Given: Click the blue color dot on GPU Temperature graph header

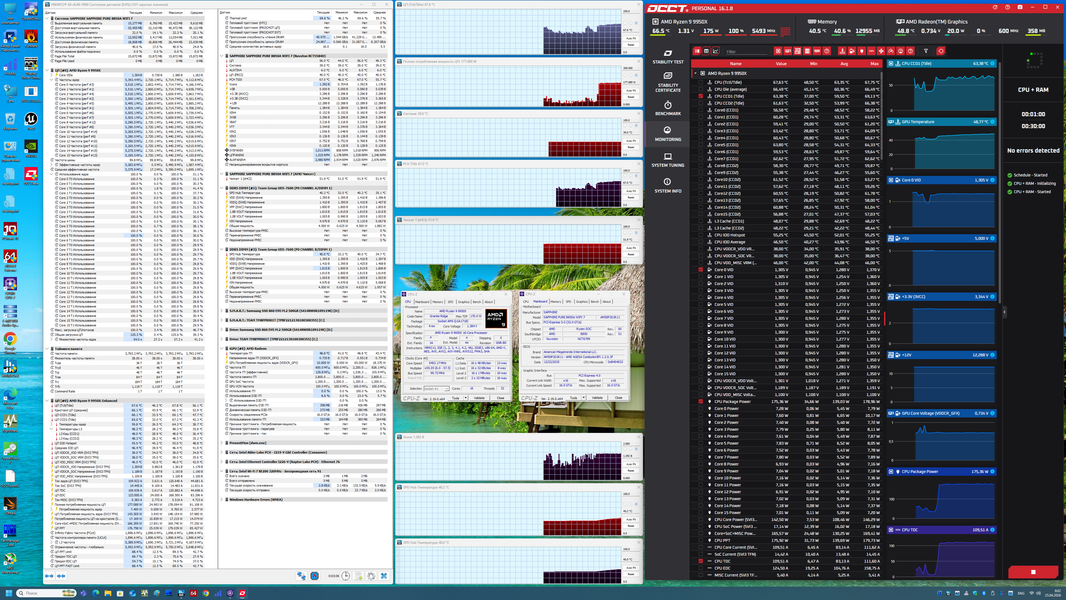Looking at the screenshot, I should [992, 122].
